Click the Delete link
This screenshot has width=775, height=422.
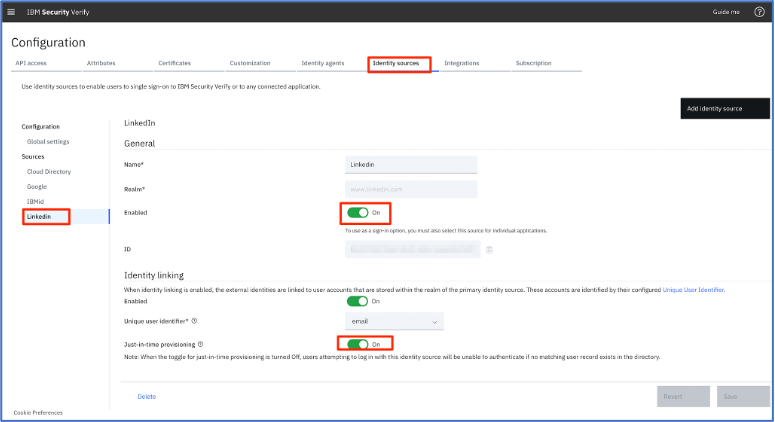coord(147,397)
